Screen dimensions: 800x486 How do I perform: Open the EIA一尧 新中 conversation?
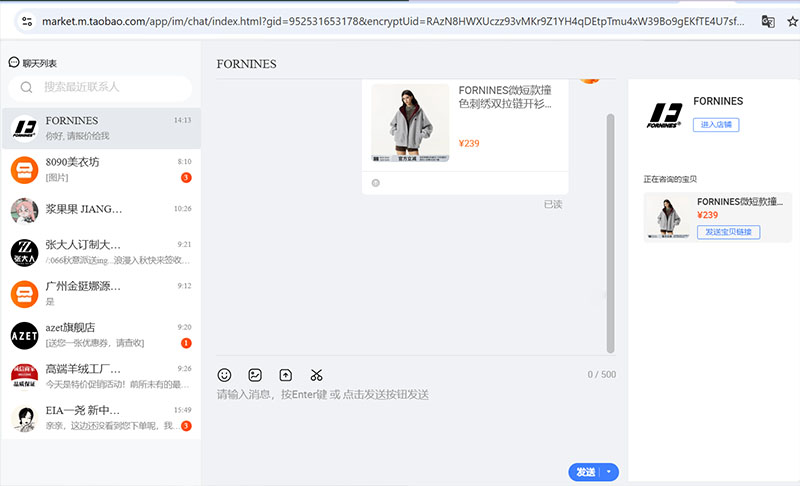tap(102, 418)
